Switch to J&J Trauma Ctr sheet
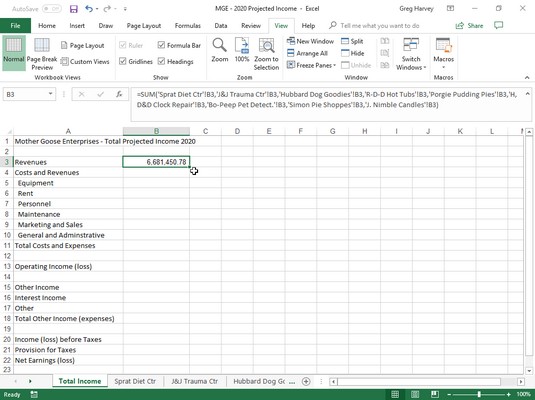Viewport: 535px width, 400px height. 194,381
